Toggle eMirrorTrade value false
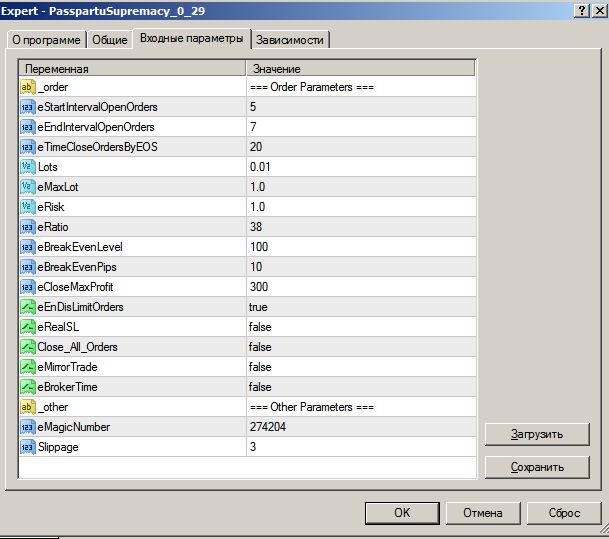The width and height of the screenshot is (609, 539). click(361, 367)
